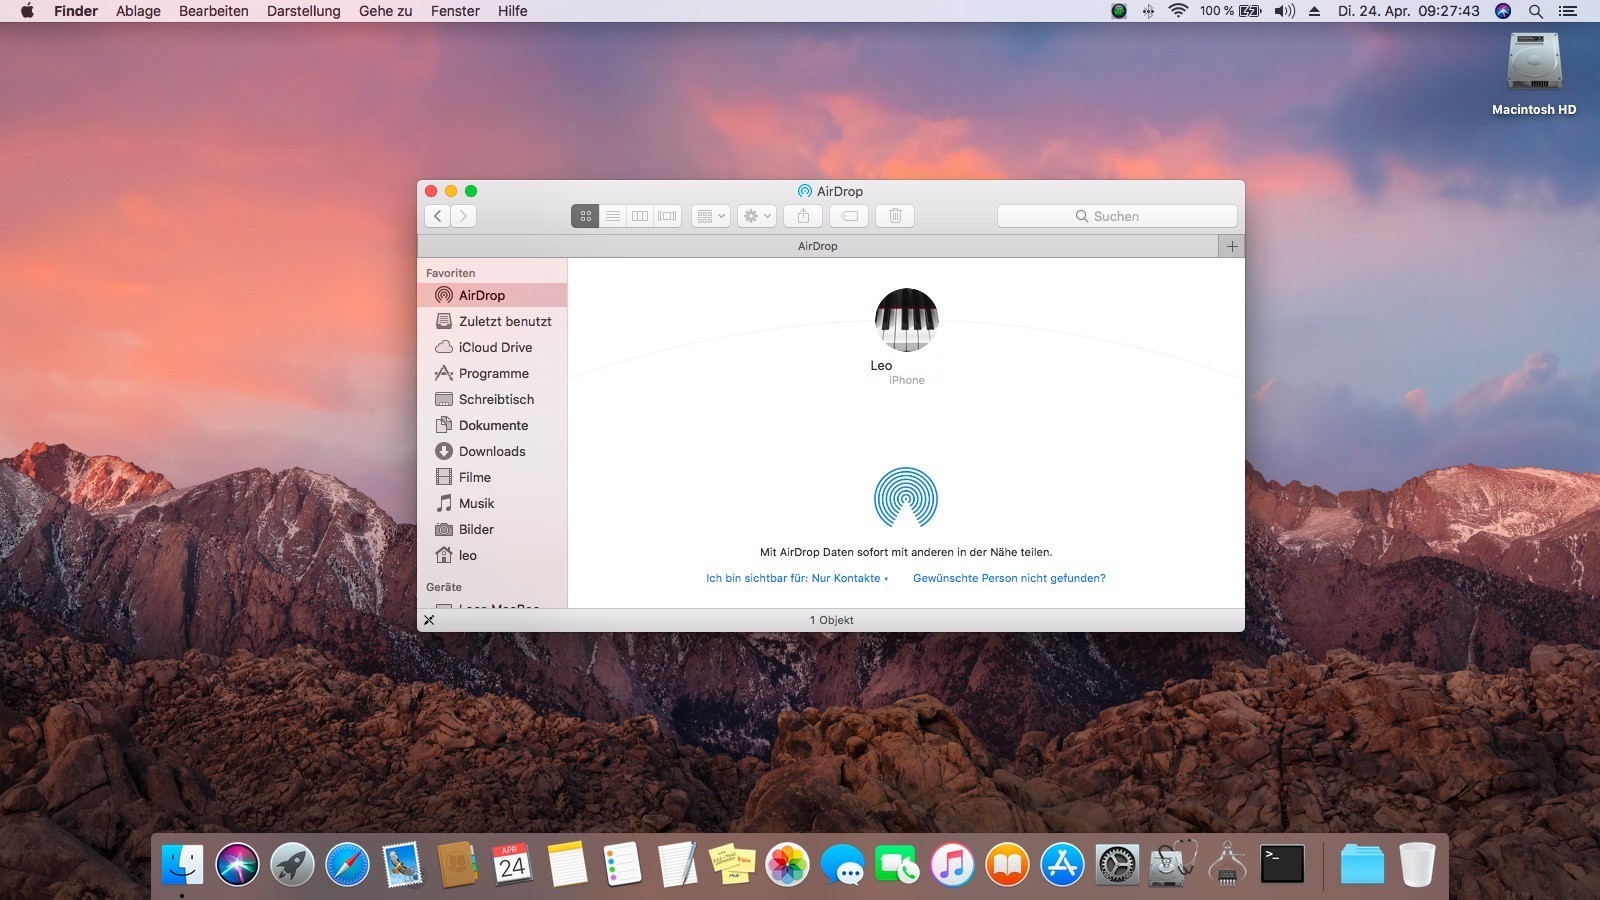1600x900 pixels.
Task: Open Downloads in the sidebar
Action: click(492, 451)
